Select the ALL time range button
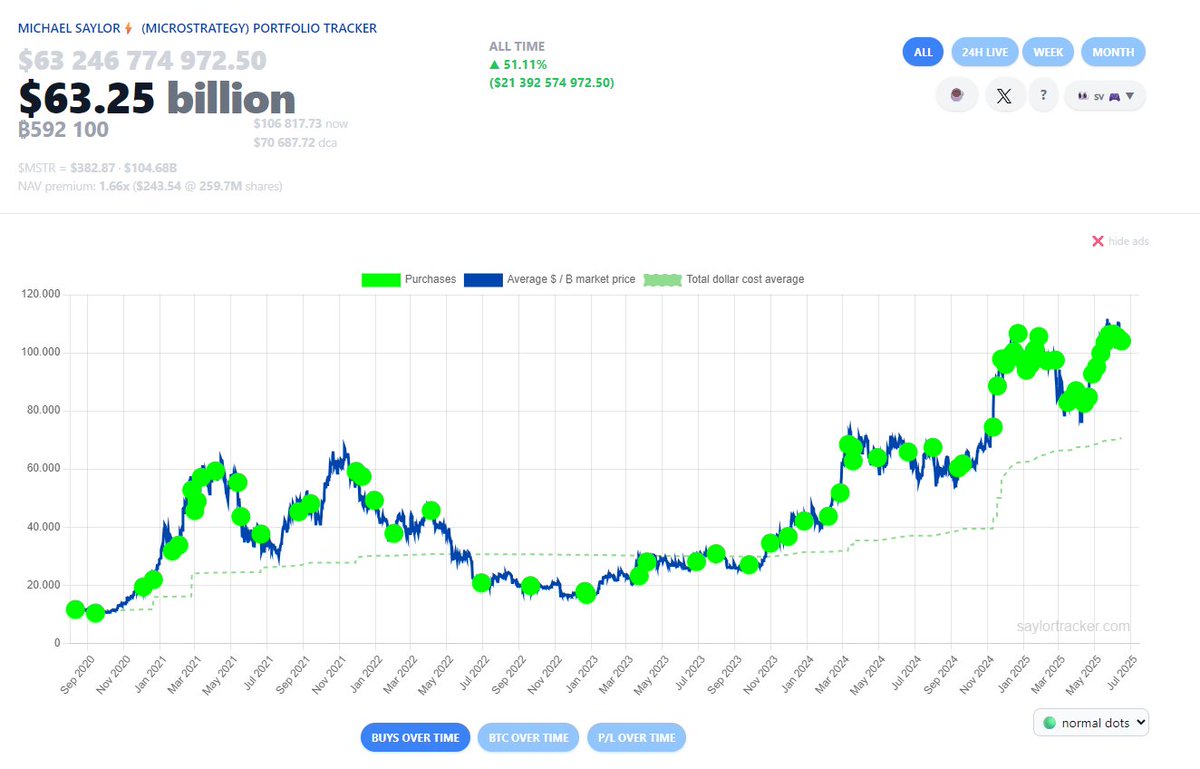The width and height of the screenshot is (1200, 769). pyautogui.click(x=923, y=52)
